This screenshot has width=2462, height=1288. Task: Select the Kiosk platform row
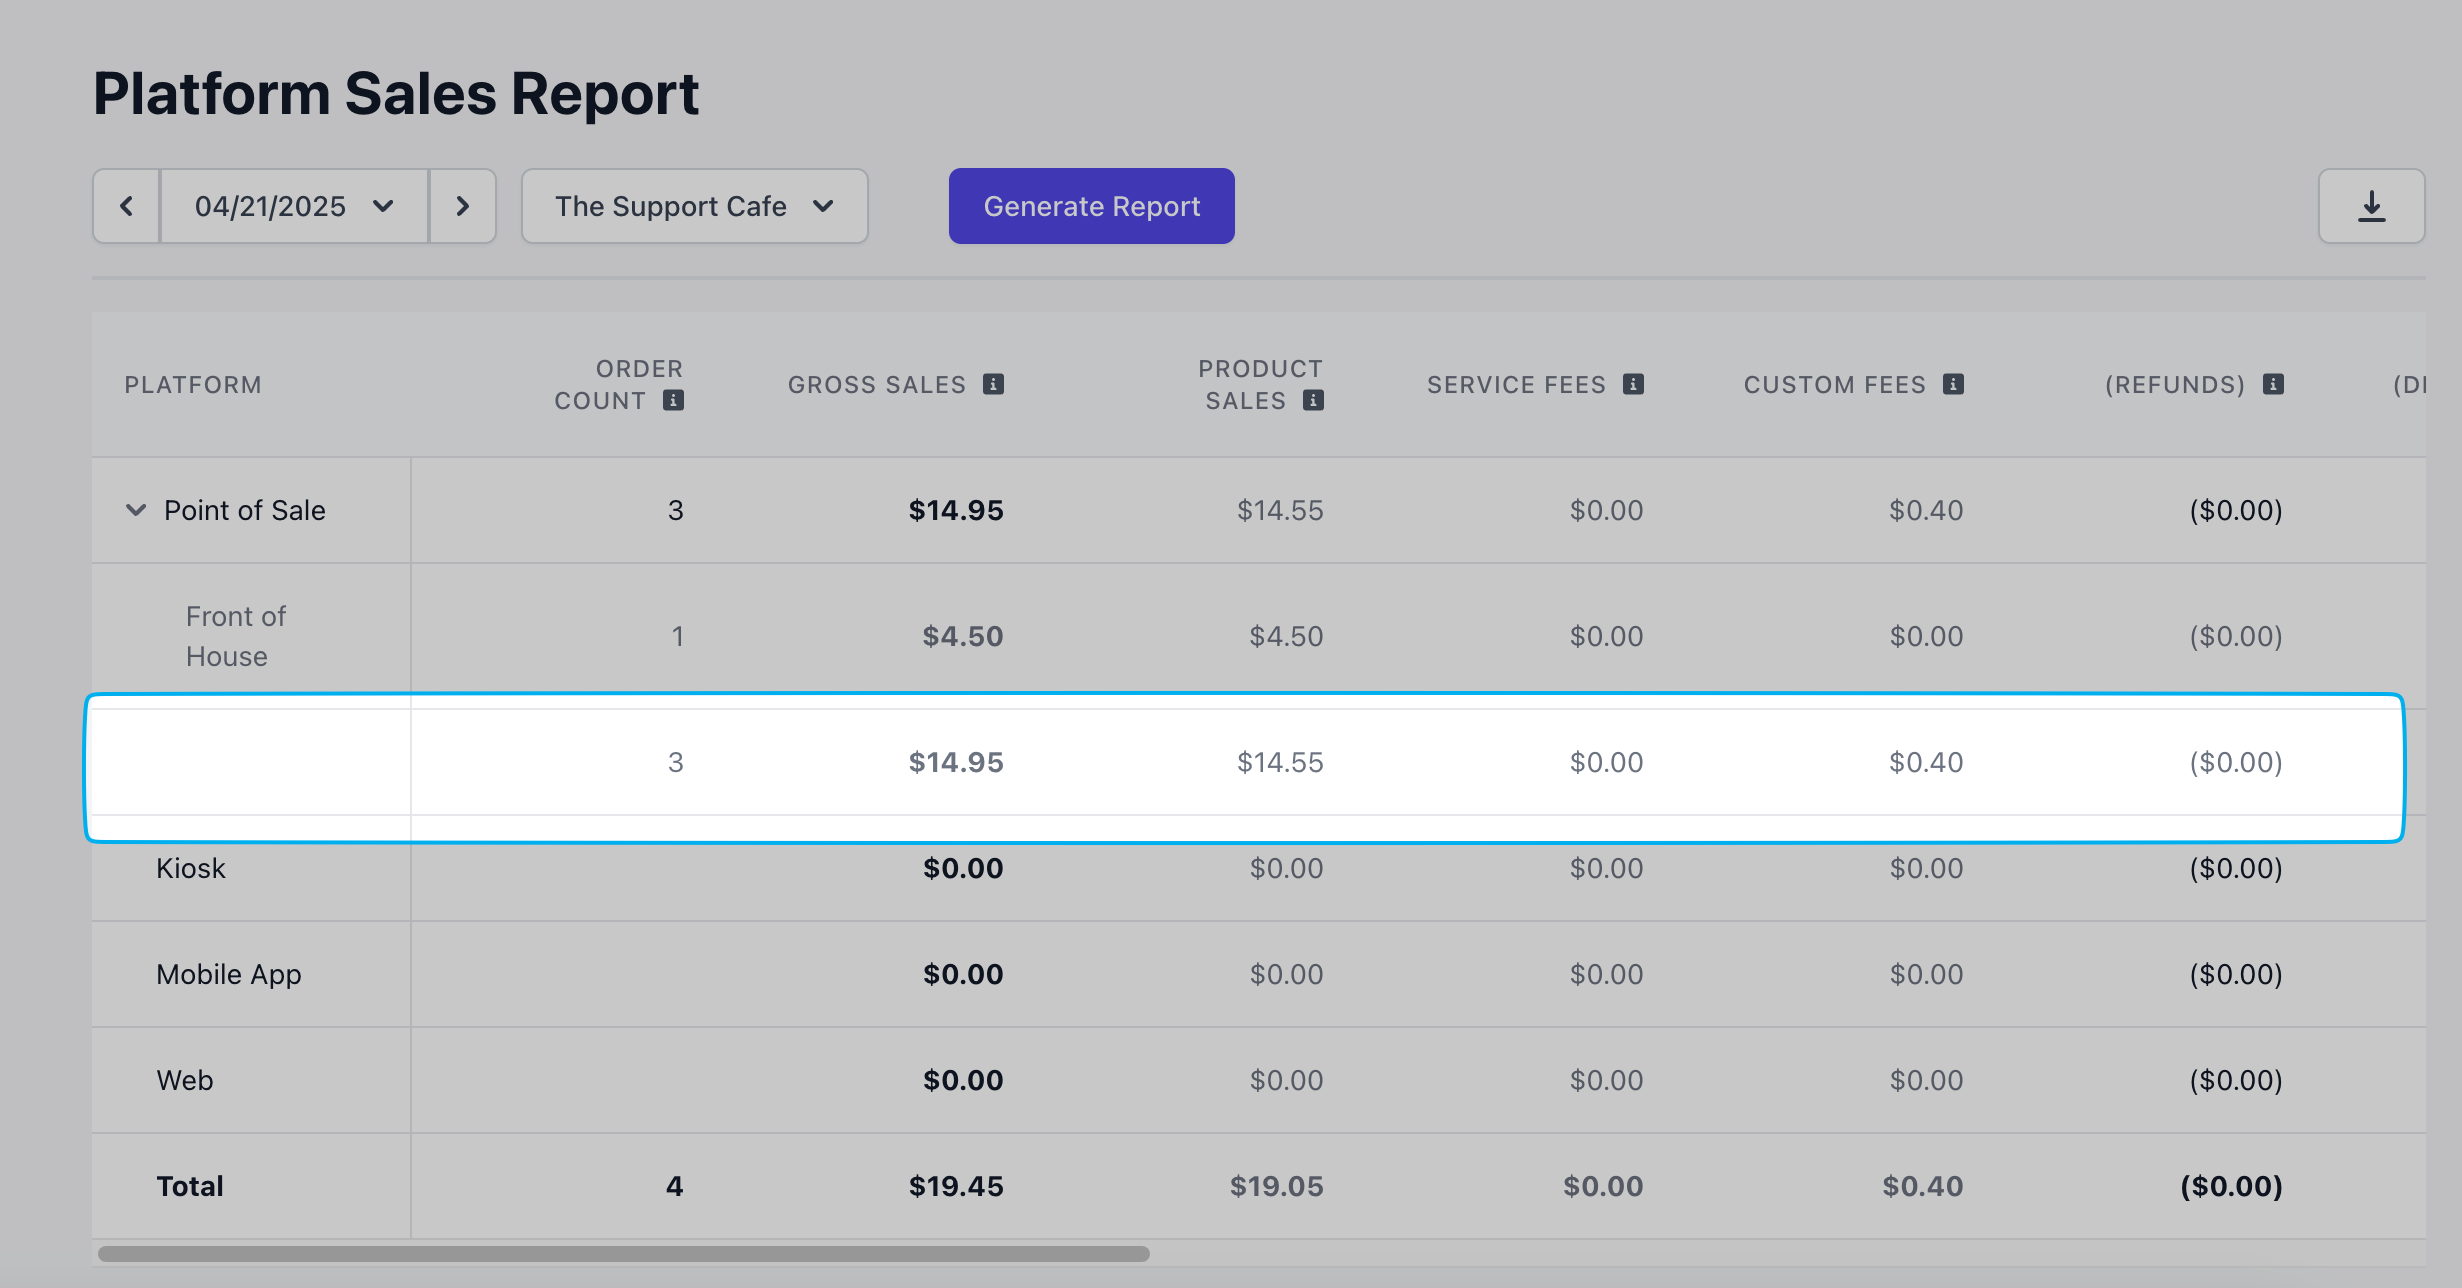pos(191,868)
